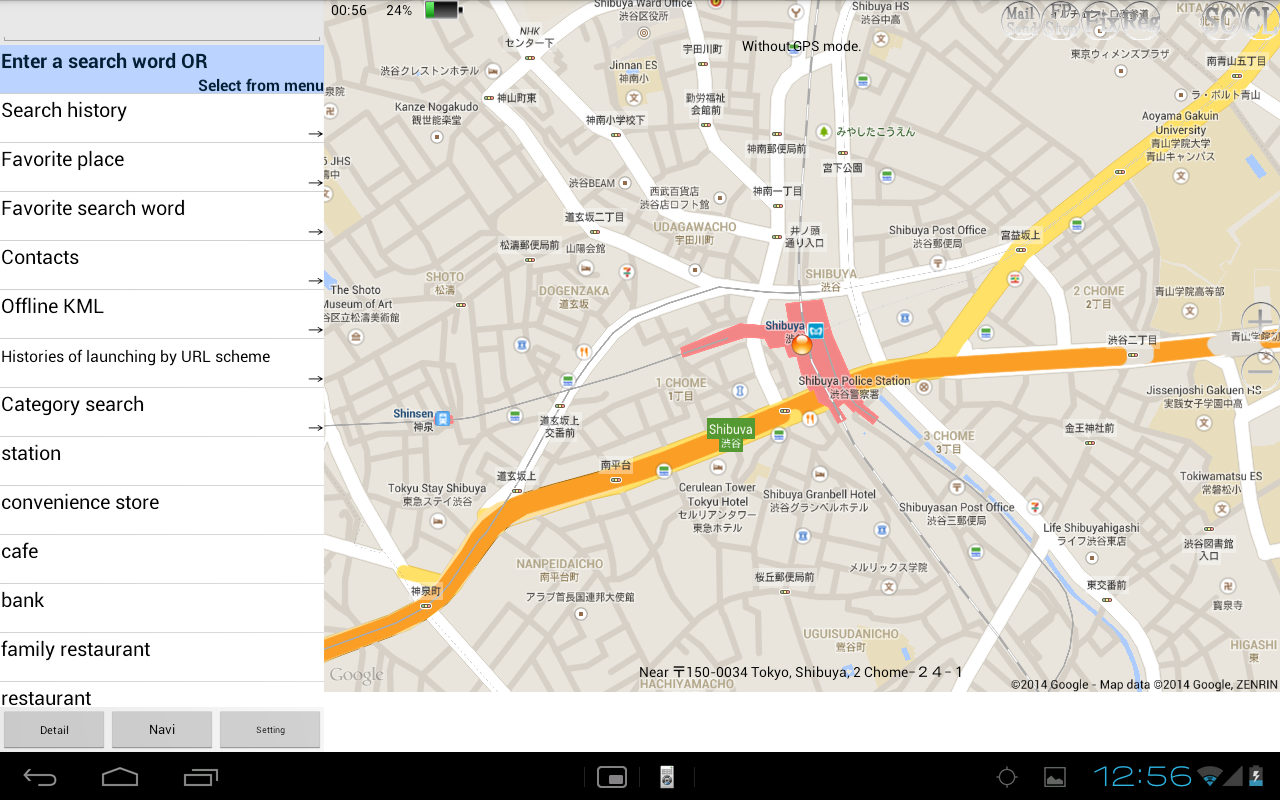Tap the Google logo on map
Screen dimensions: 1280x800
pos(356,676)
